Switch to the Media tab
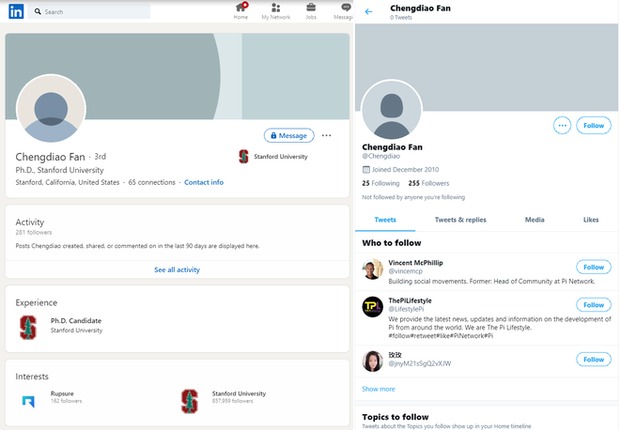 click(535, 219)
